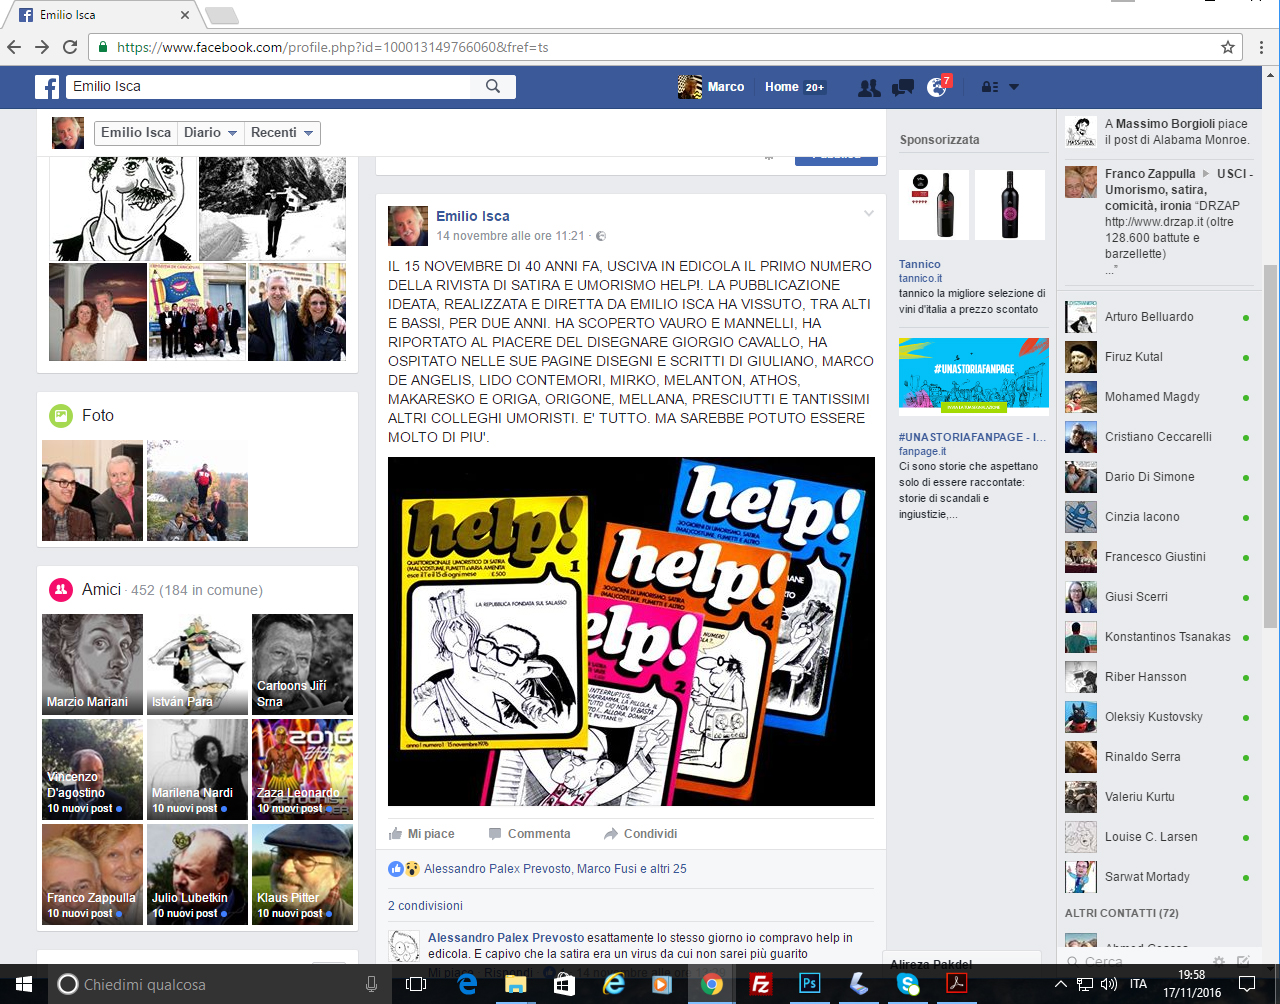Reload the page in Chrome
This screenshot has width=1280, height=1004.
(x=70, y=47)
